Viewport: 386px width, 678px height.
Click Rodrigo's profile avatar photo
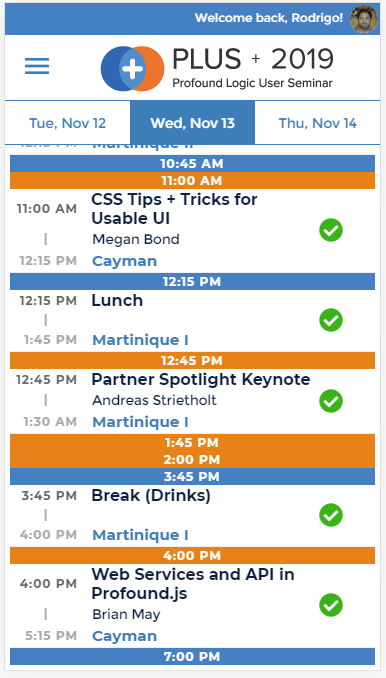[x=364, y=19]
